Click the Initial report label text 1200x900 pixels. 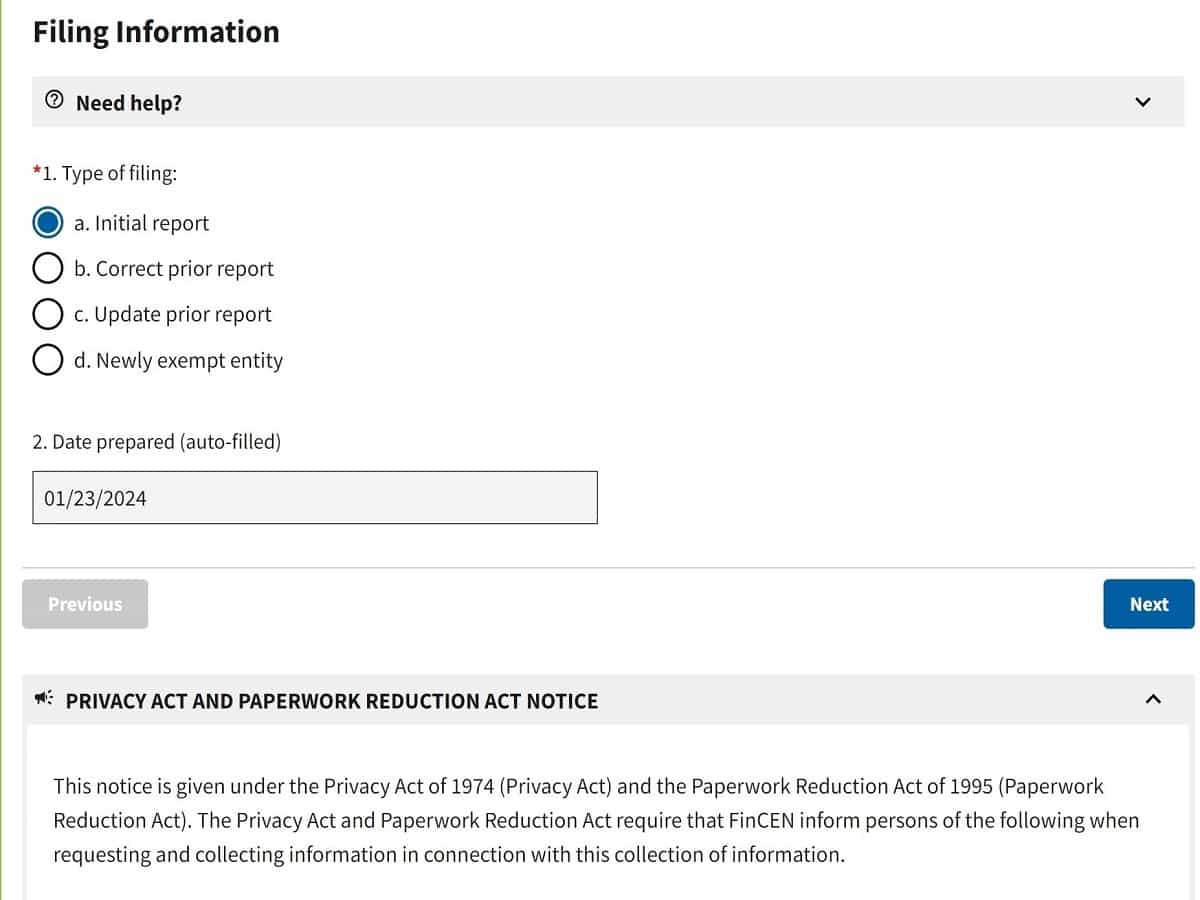tap(141, 223)
